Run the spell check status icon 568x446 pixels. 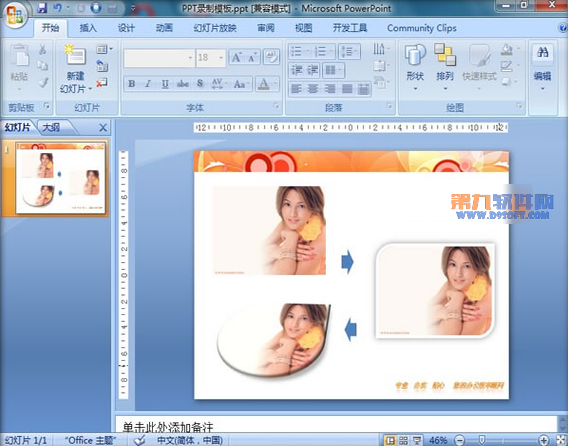point(139,440)
